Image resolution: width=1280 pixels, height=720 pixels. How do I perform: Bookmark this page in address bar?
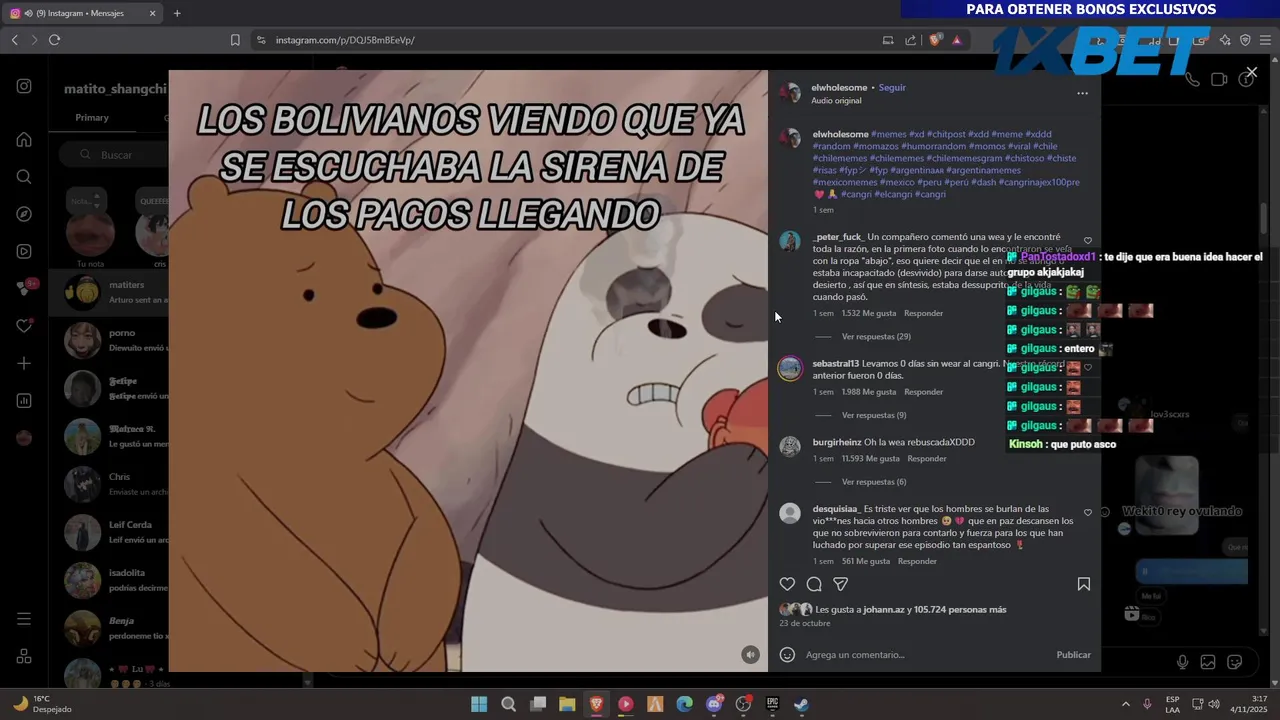click(235, 40)
